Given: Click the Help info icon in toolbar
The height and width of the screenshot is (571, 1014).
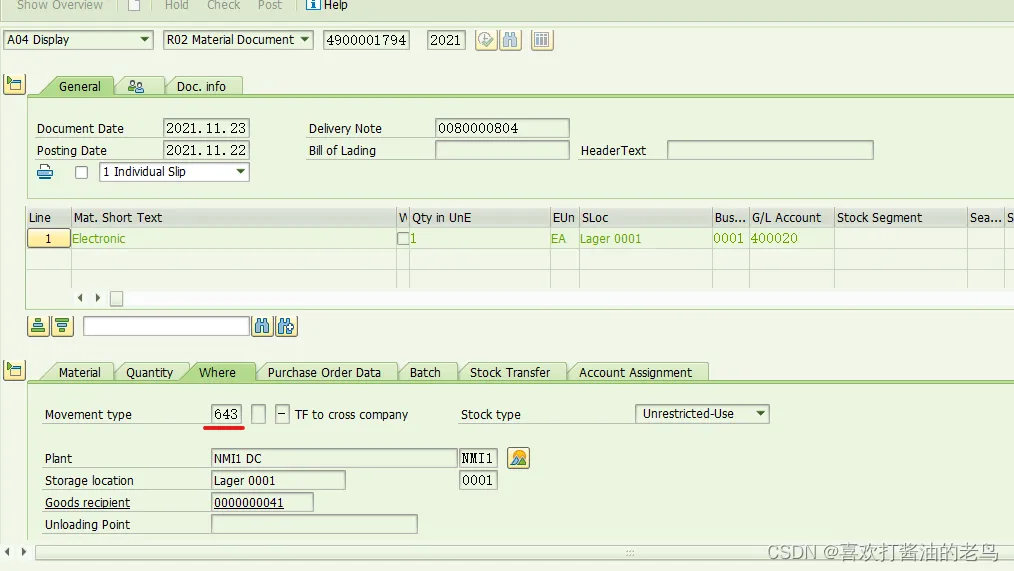Looking at the screenshot, I should tap(312, 5).
